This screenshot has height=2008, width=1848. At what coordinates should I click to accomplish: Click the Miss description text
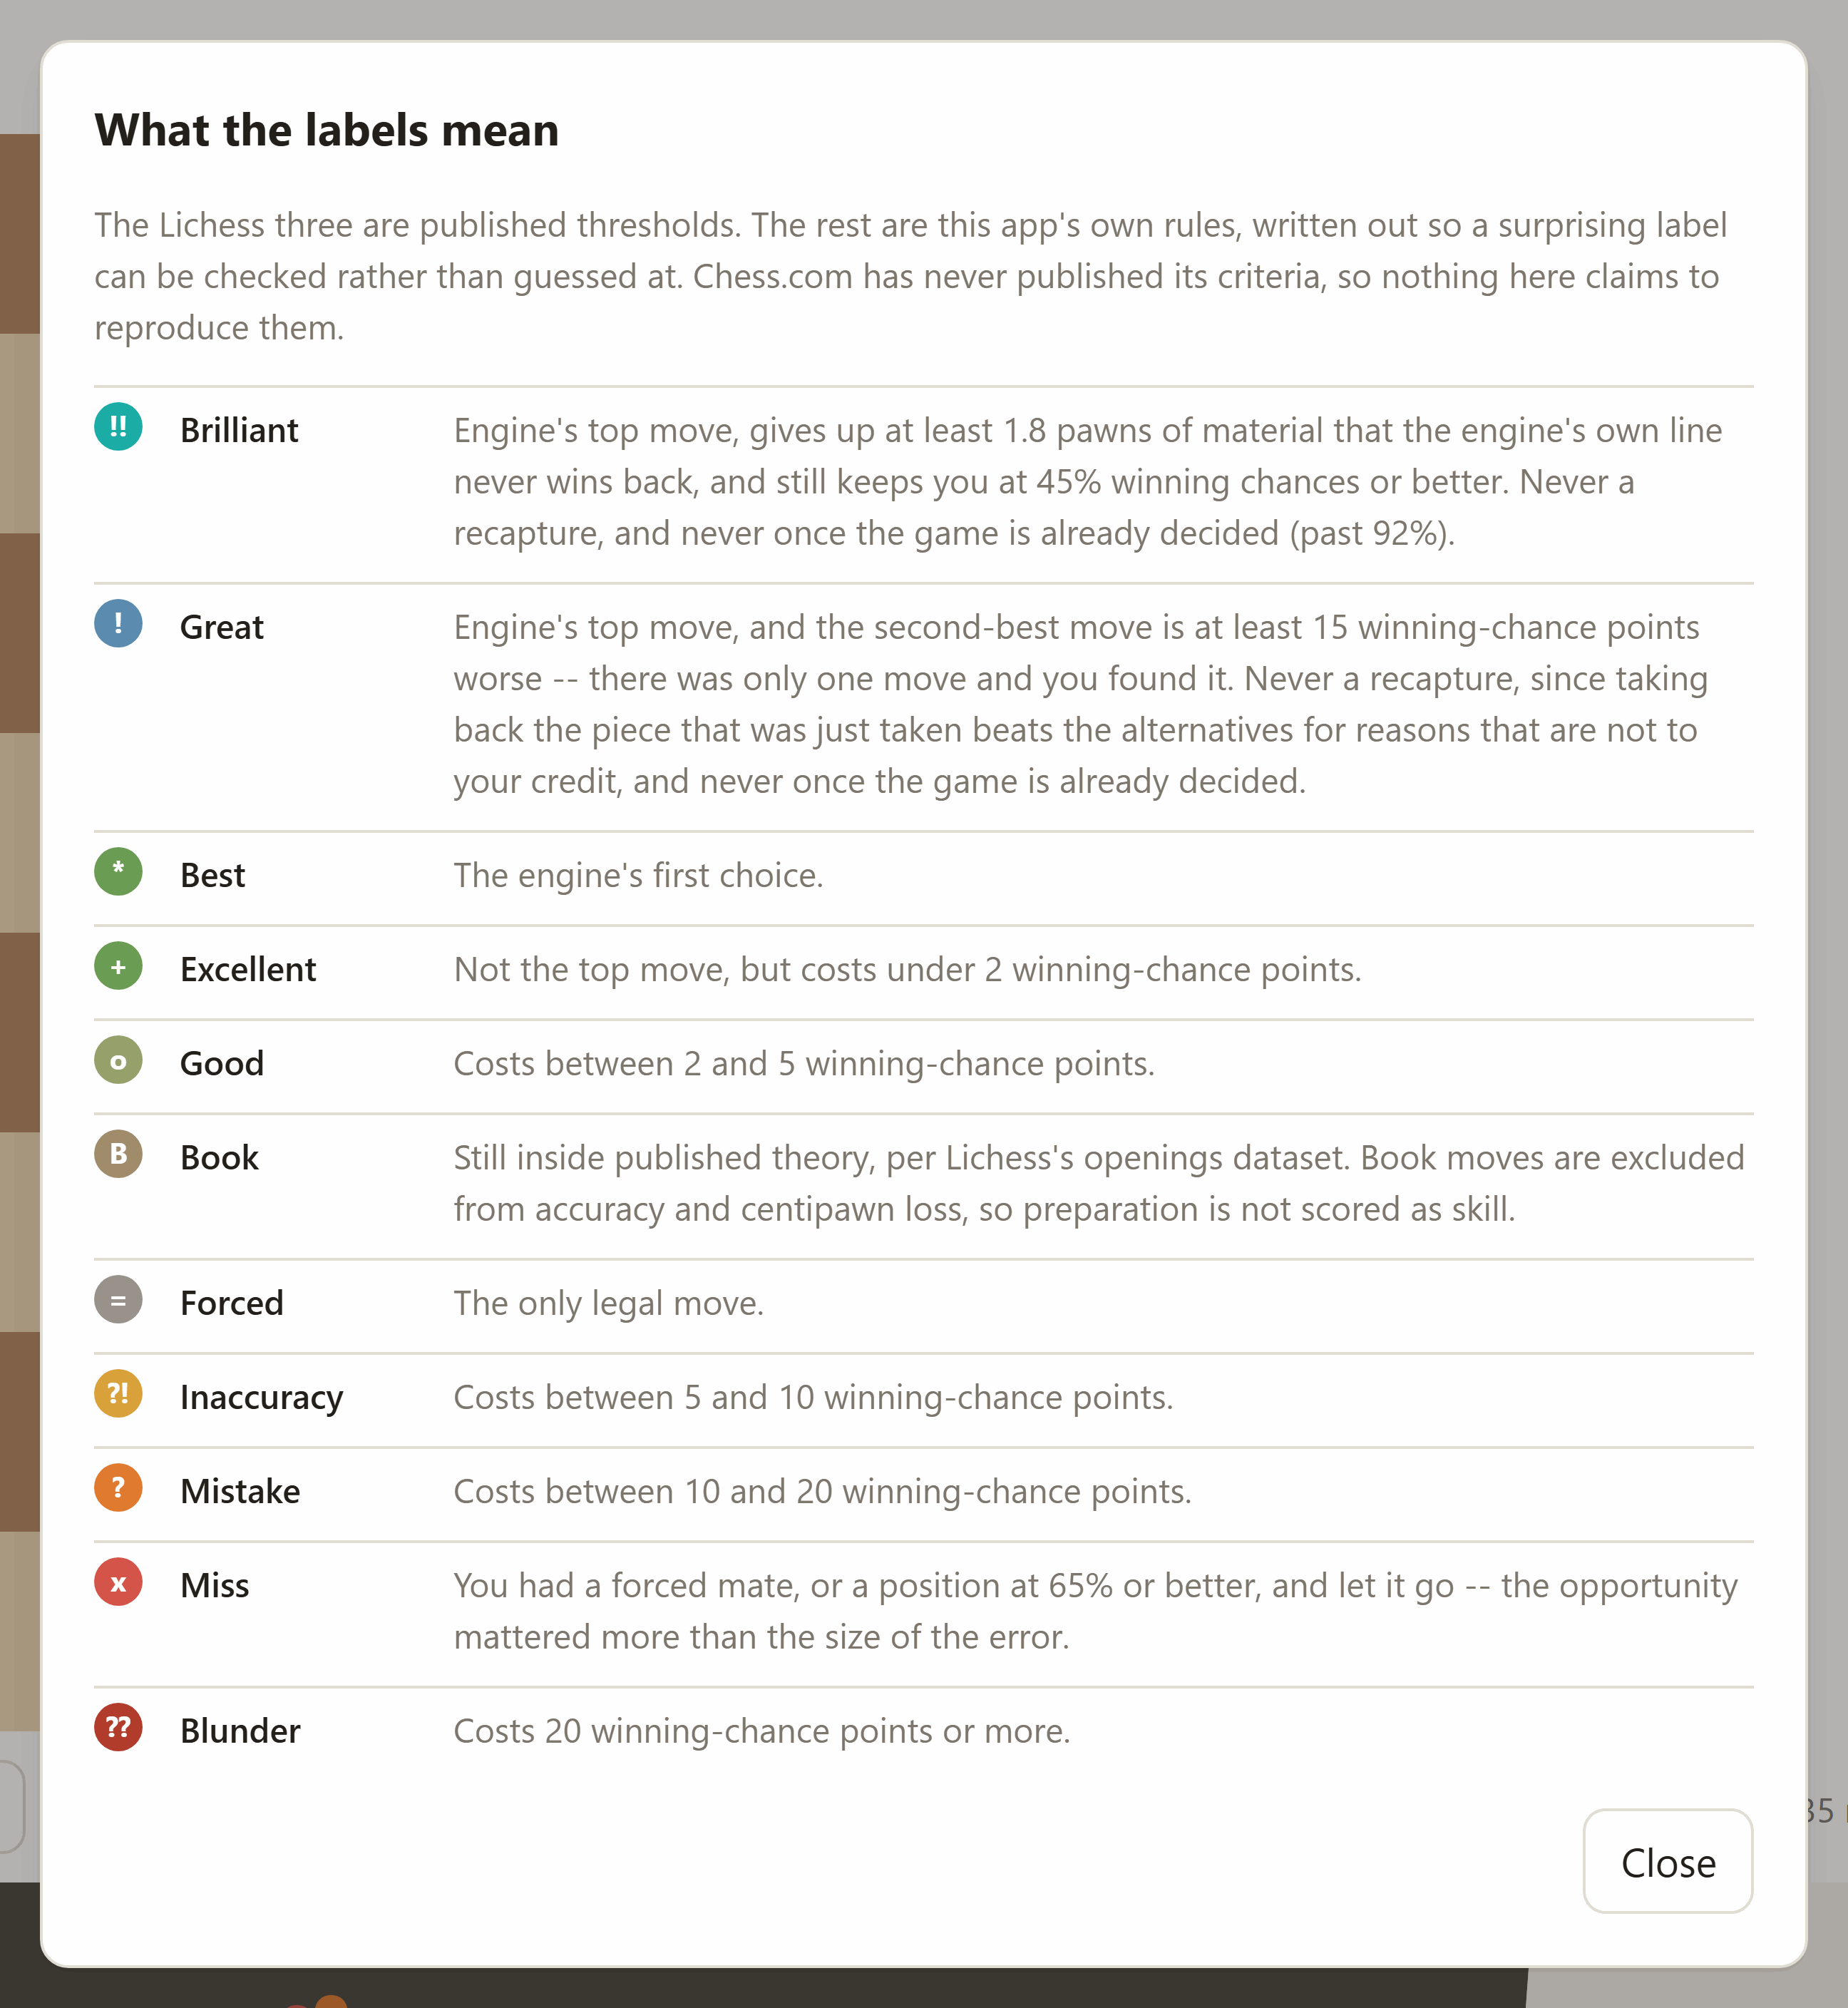1096,1611
